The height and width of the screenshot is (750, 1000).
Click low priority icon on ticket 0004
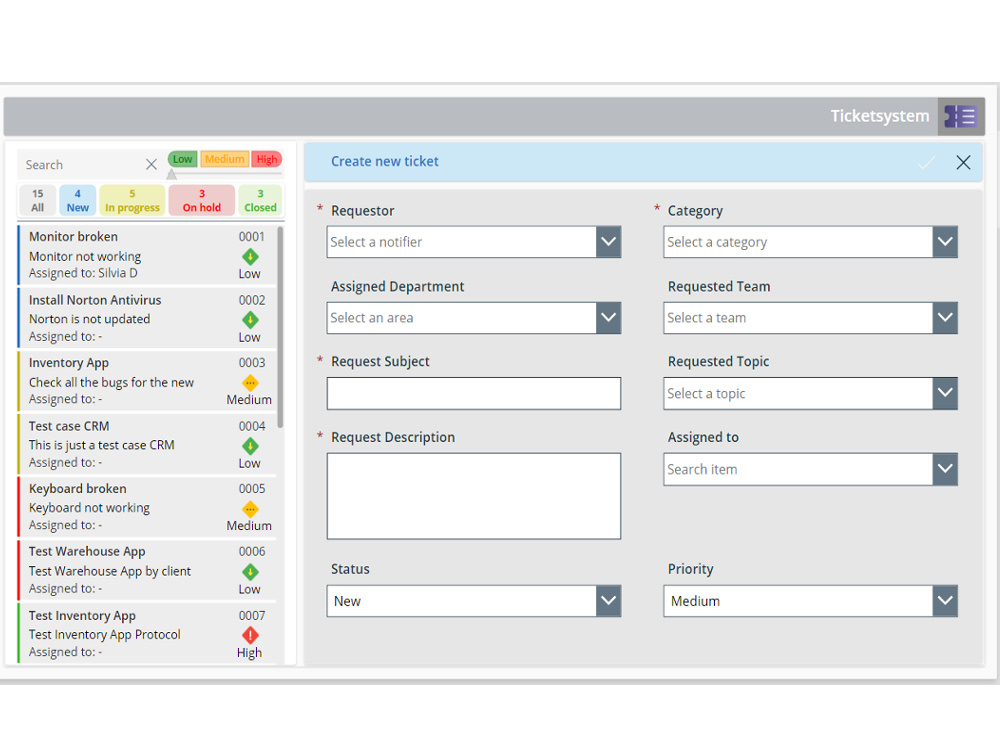click(250, 446)
